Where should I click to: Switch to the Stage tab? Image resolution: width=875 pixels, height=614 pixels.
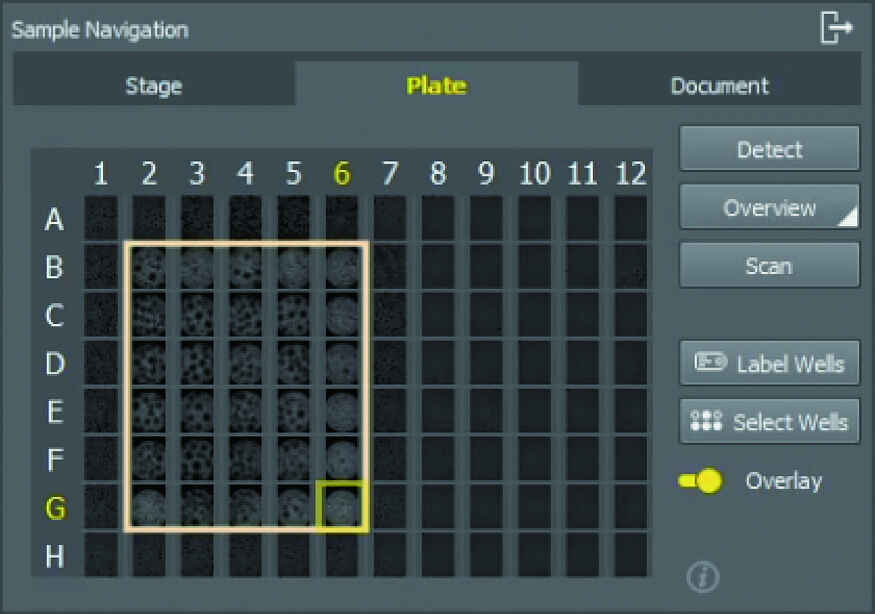[x=153, y=86]
